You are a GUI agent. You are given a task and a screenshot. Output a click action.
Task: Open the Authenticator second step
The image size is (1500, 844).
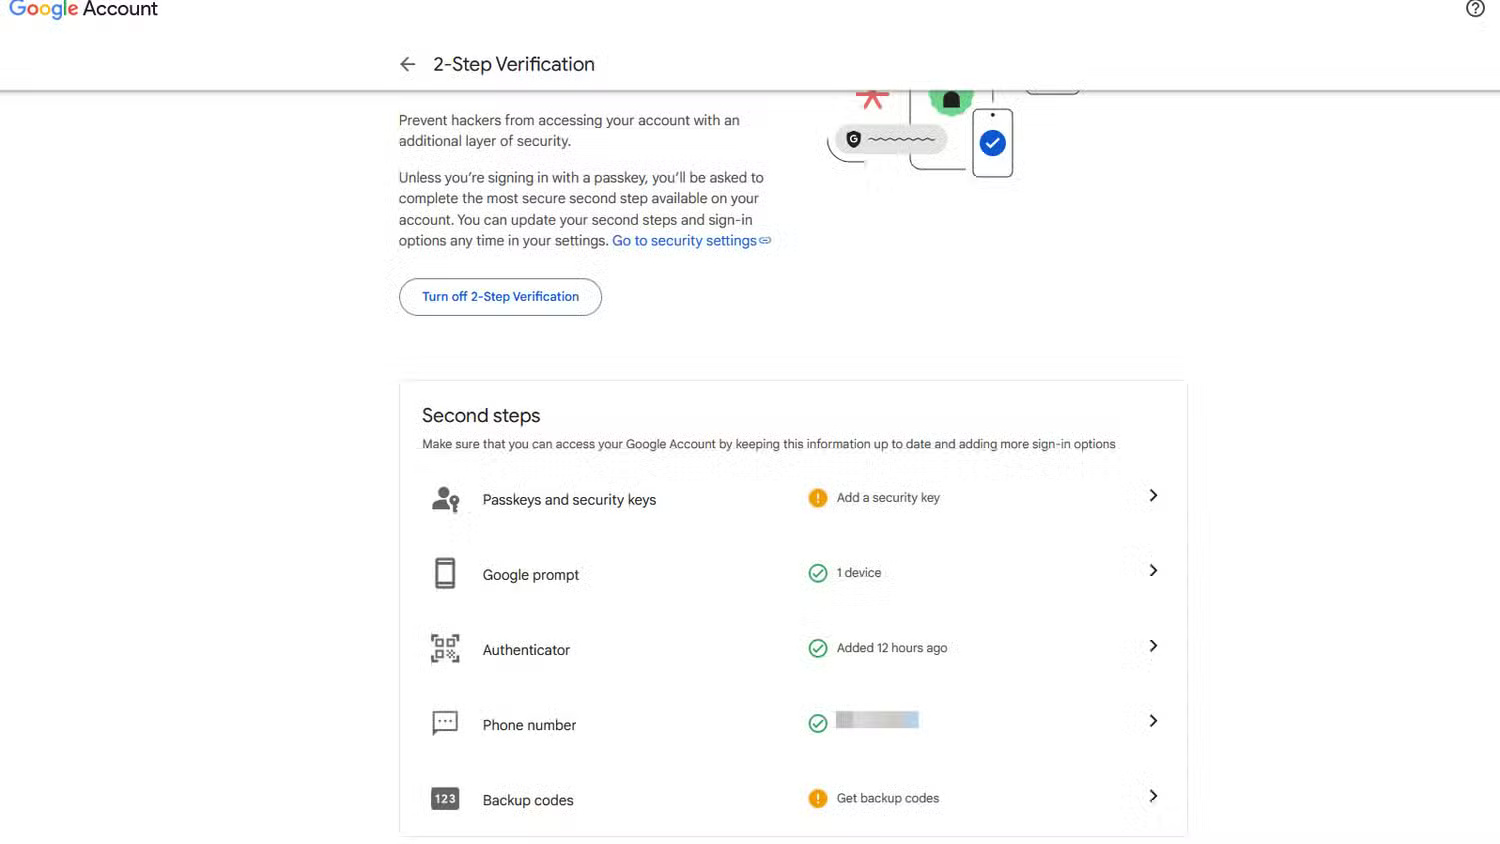(x=526, y=650)
